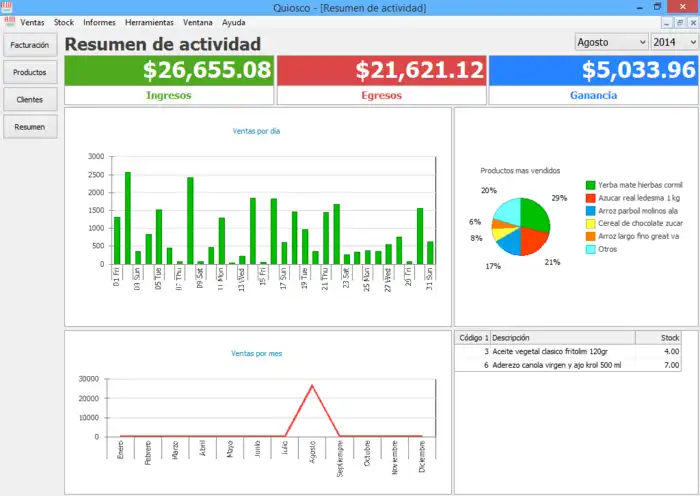Open the Ventana menu
The image size is (700, 496).
(x=197, y=22)
